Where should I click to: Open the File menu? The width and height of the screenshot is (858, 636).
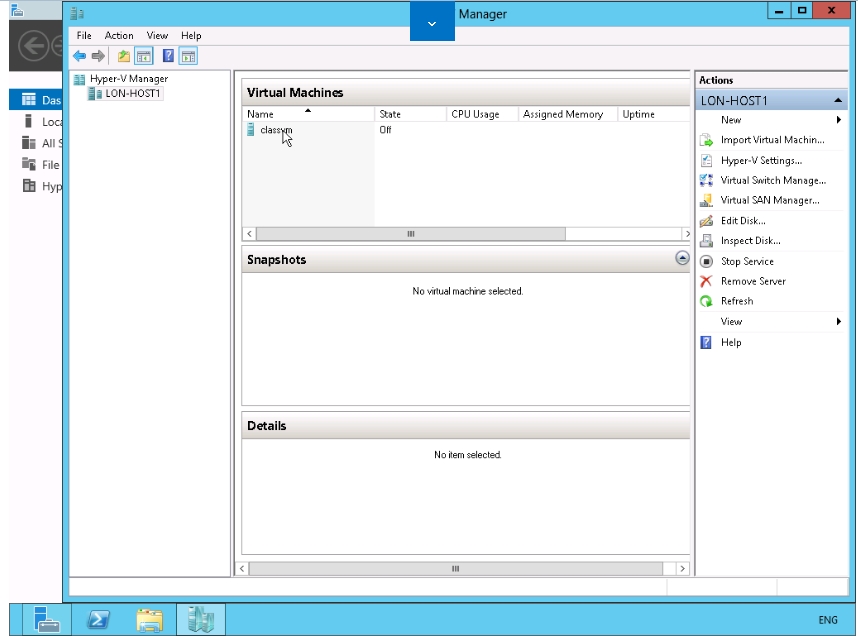tap(84, 36)
